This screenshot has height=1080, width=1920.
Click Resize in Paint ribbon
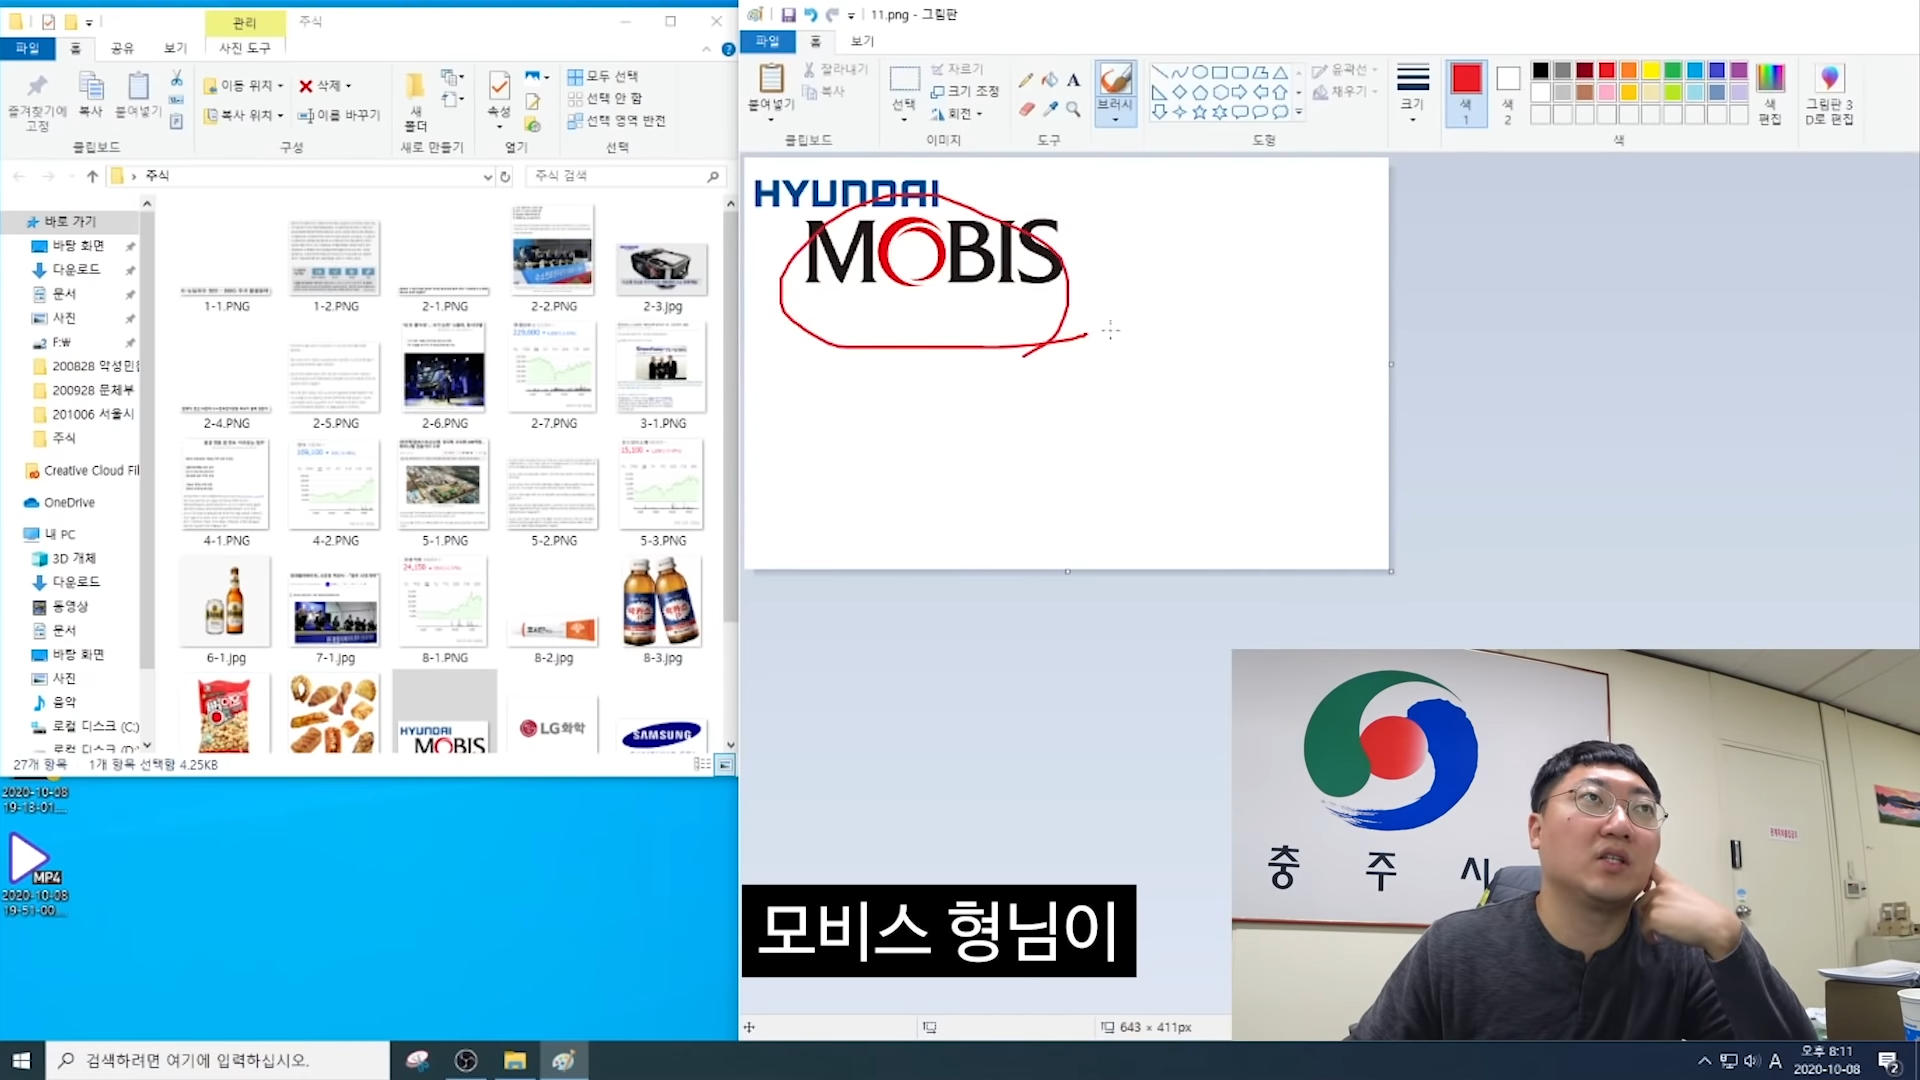point(964,91)
